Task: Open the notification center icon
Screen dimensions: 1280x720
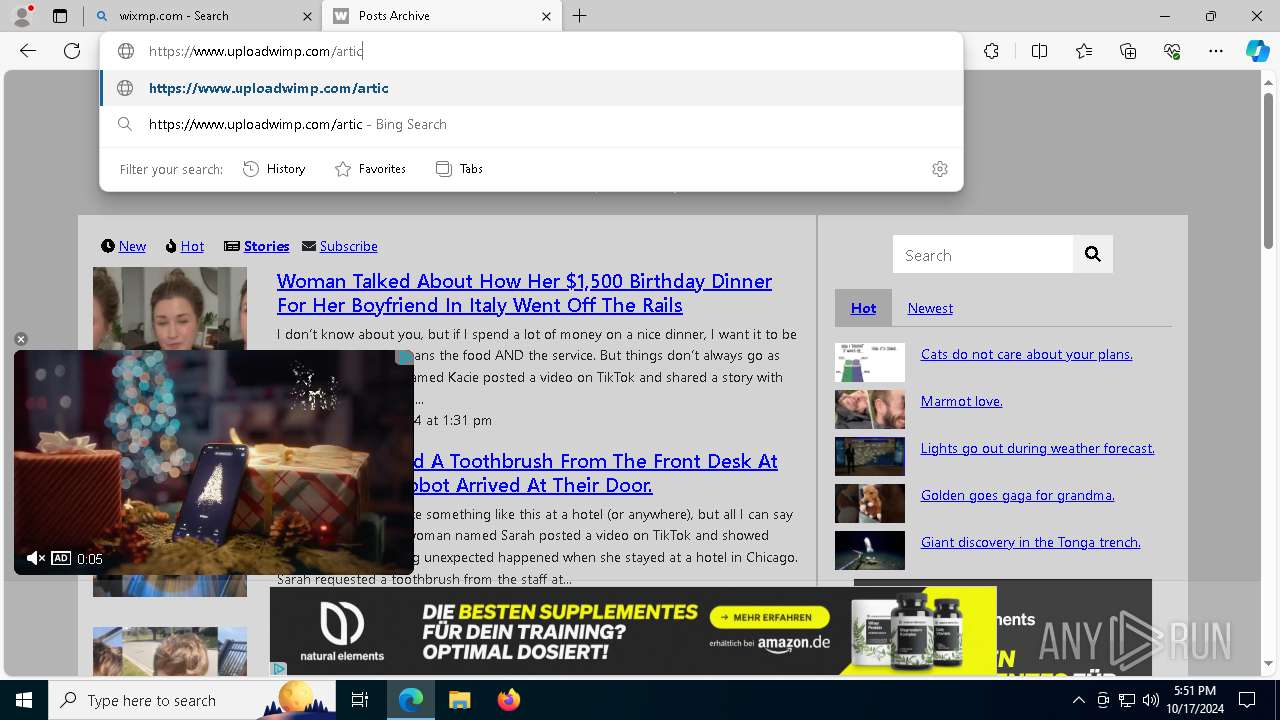Action: 1247,700
